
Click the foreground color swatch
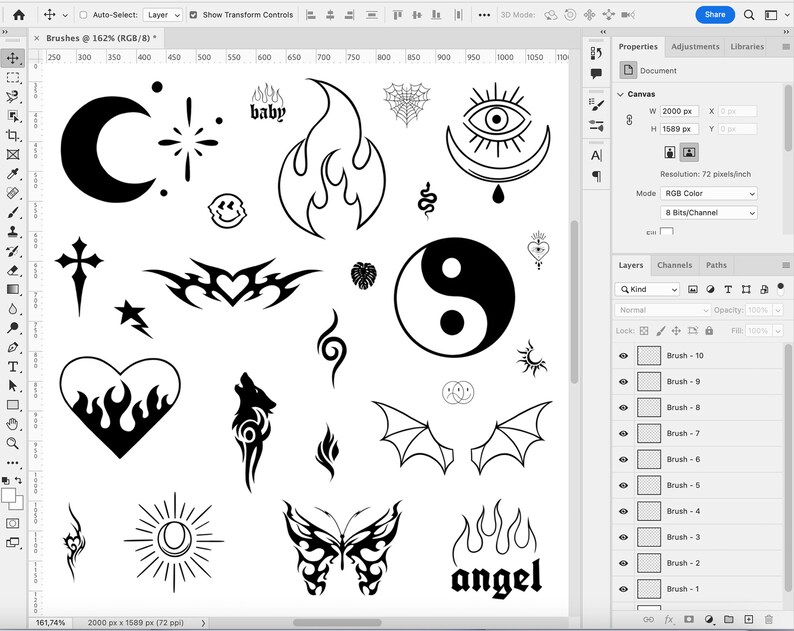tap(9, 495)
